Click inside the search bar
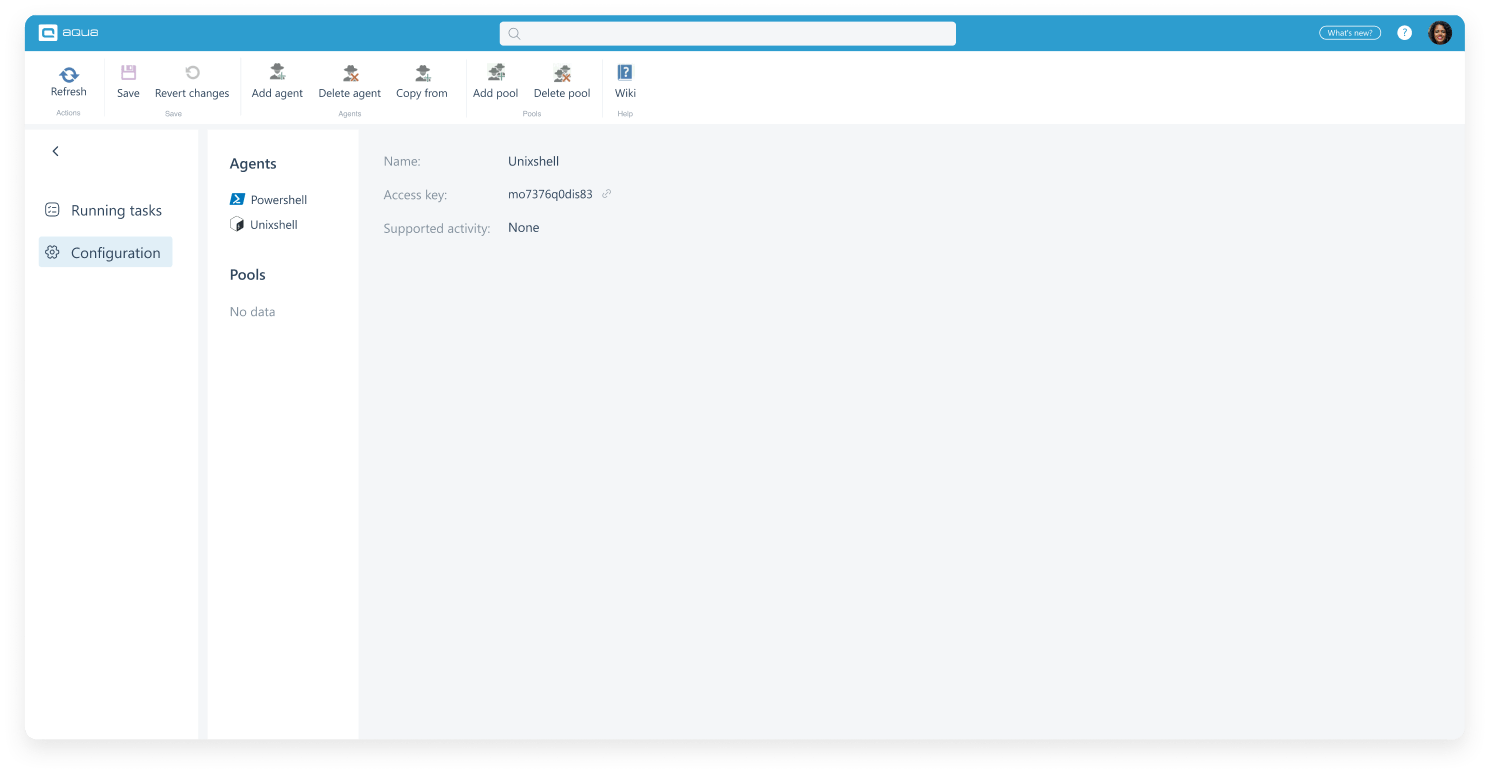Image resolution: width=1489 pixels, height=774 pixels. pyautogui.click(x=727, y=33)
